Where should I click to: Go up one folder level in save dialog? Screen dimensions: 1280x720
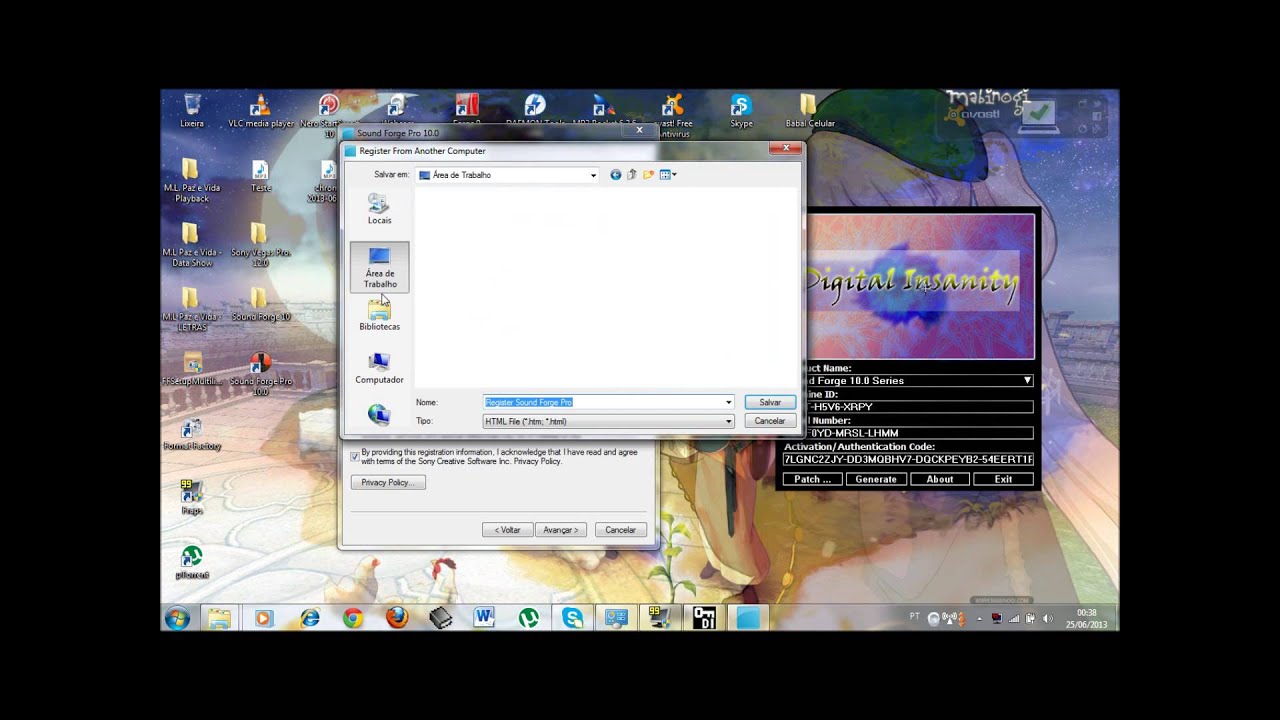point(631,175)
